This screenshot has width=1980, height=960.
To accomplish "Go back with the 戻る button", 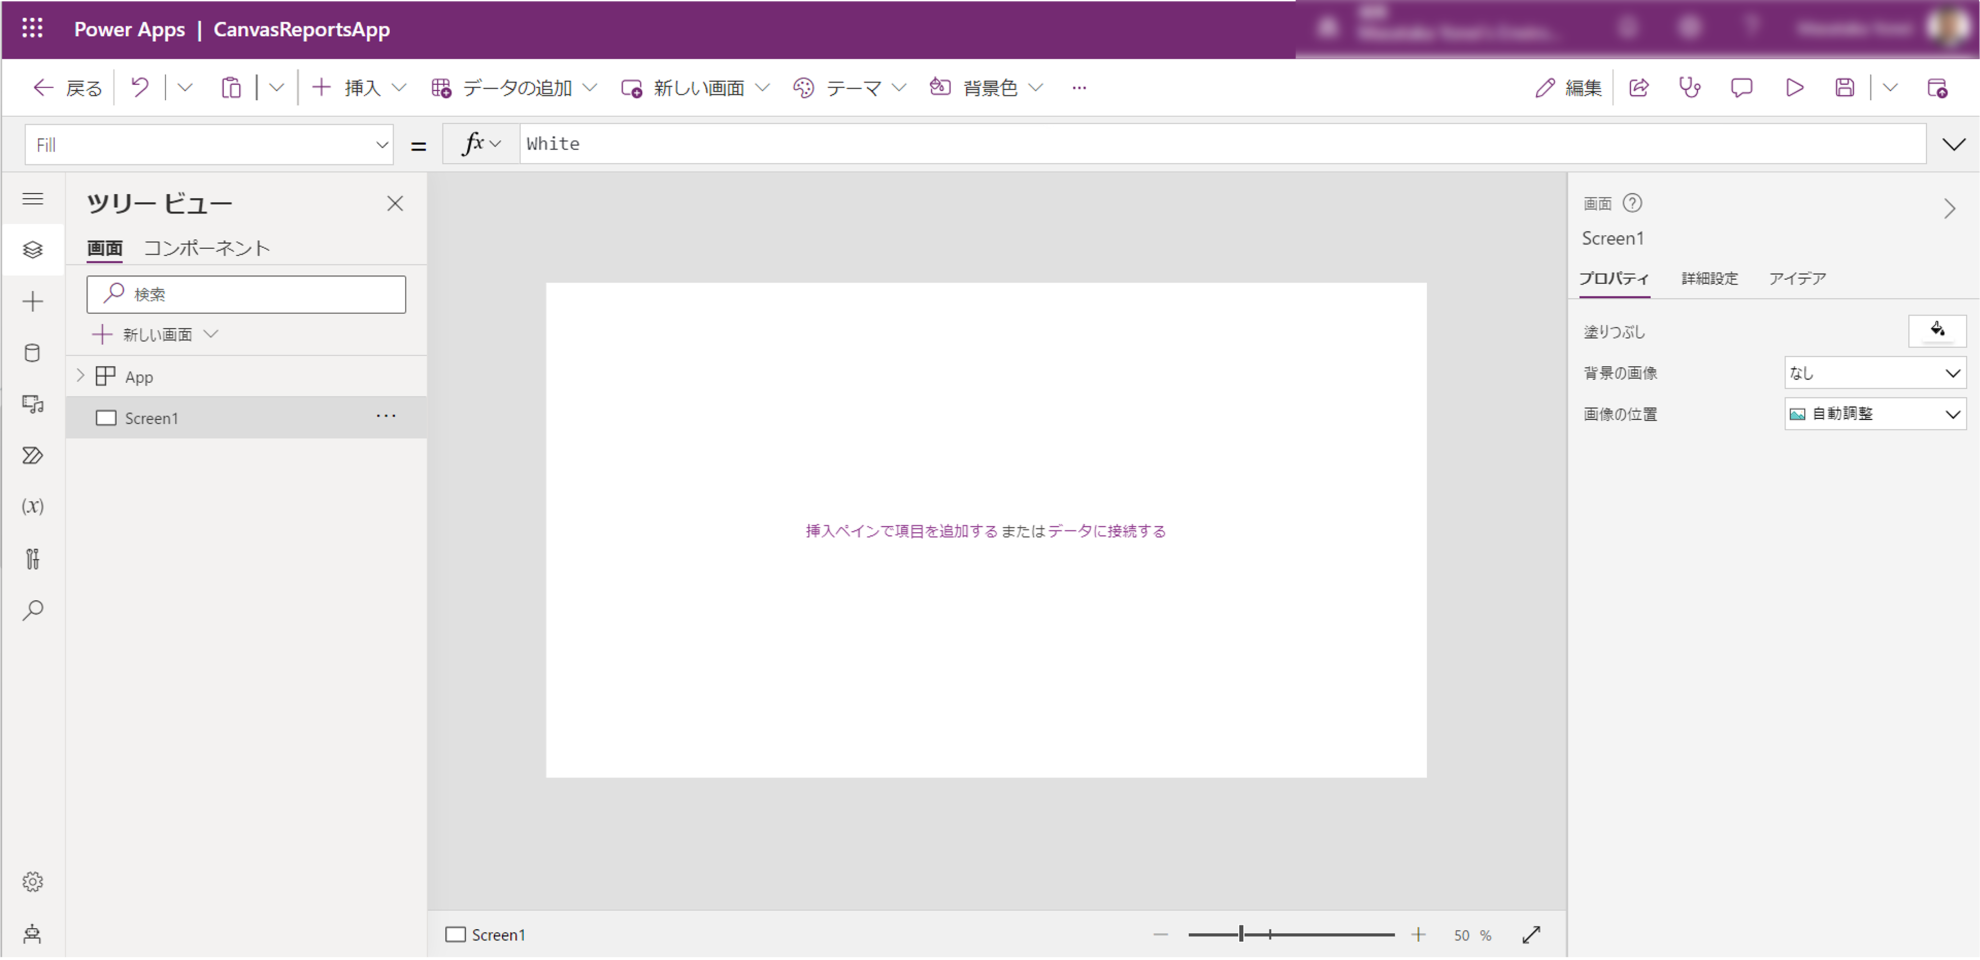I will [x=68, y=88].
